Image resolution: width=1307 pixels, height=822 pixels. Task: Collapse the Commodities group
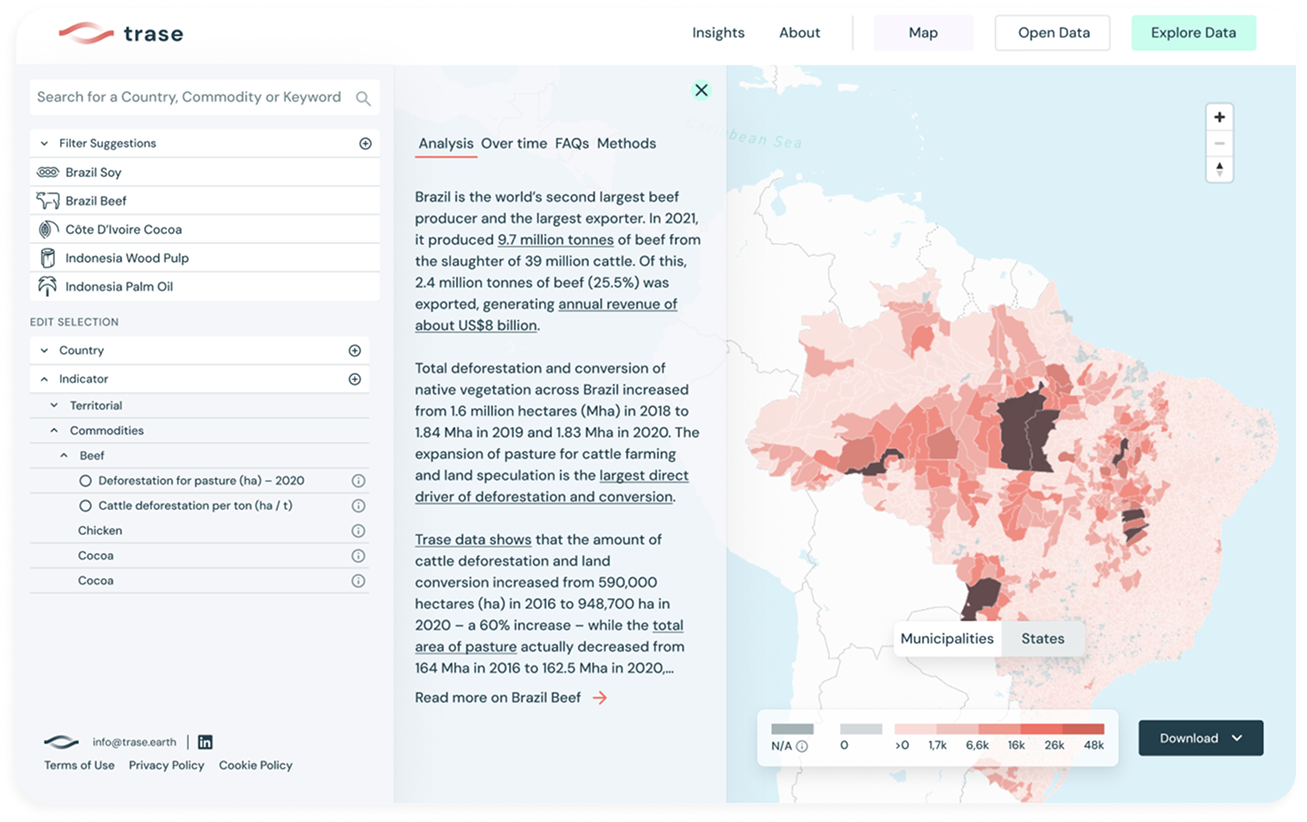(55, 431)
